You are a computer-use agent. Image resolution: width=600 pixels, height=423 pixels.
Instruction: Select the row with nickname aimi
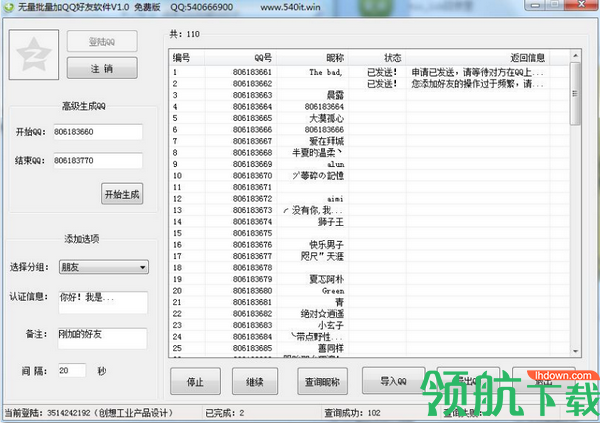pos(369,199)
